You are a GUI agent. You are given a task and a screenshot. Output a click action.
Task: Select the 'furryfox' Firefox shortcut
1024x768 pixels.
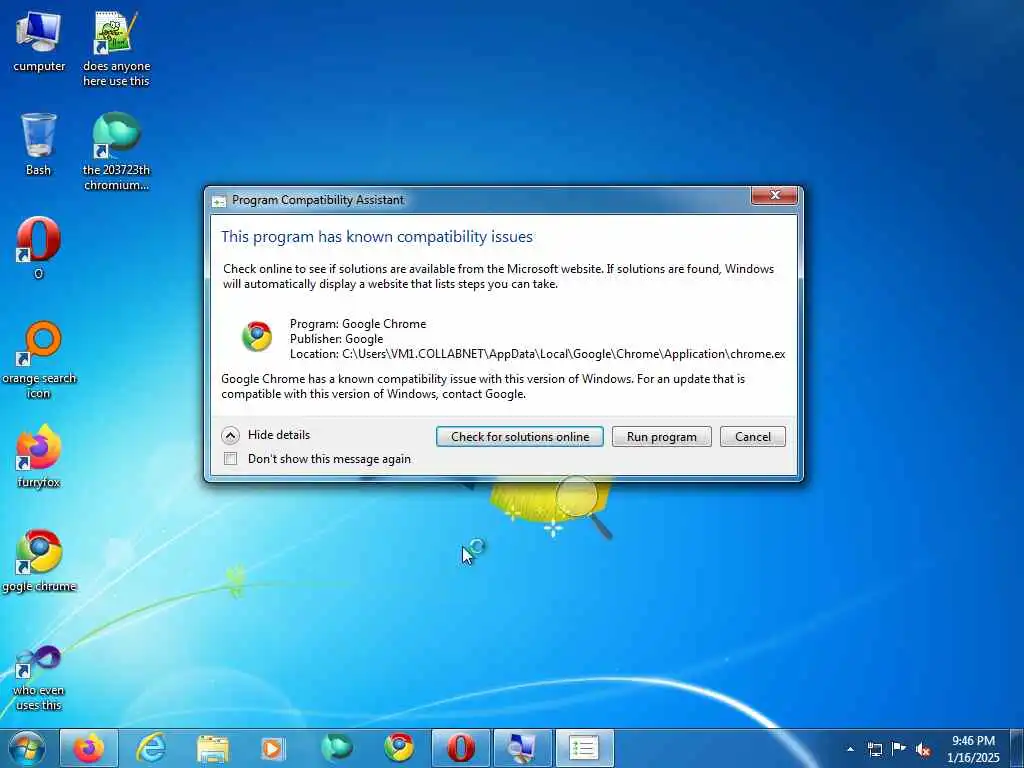coord(39,456)
